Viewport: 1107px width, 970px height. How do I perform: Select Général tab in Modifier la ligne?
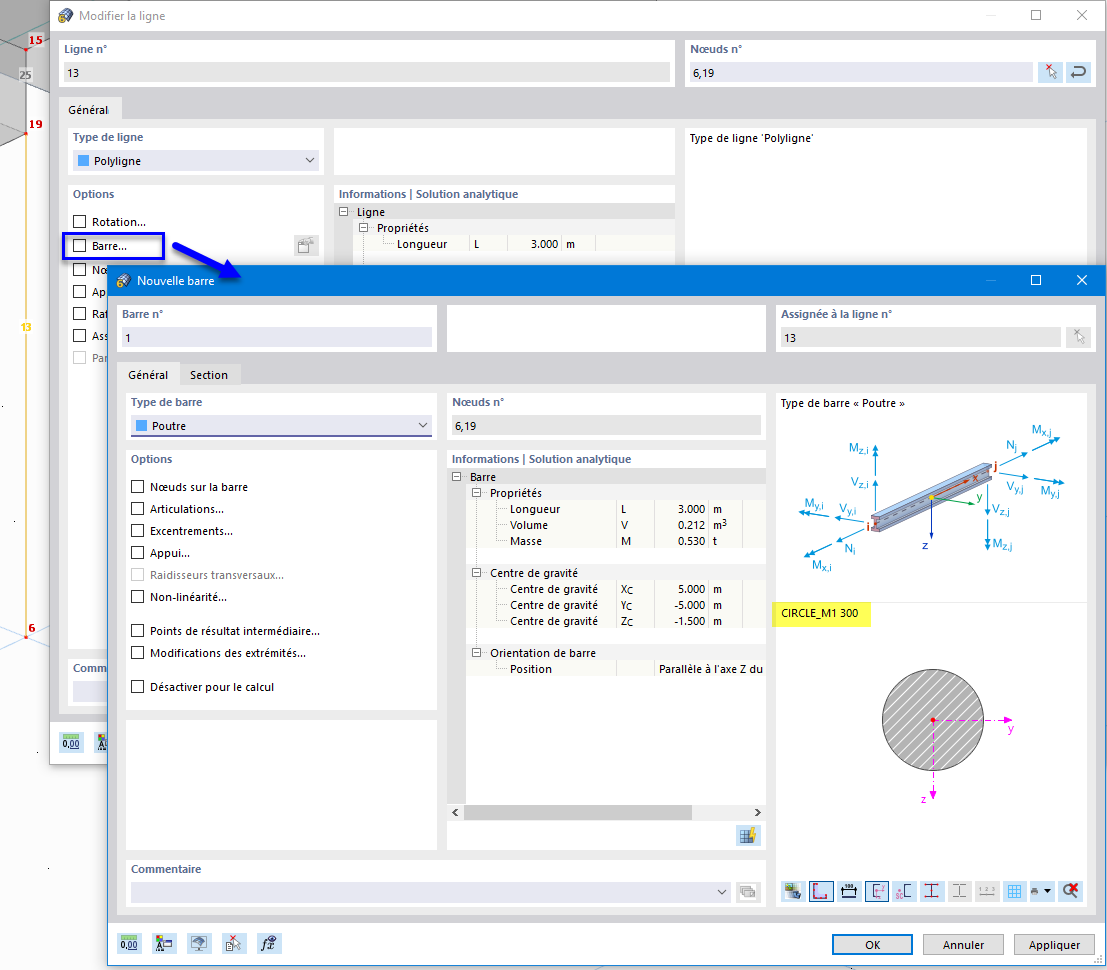pyautogui.click(x=88, y=109)
